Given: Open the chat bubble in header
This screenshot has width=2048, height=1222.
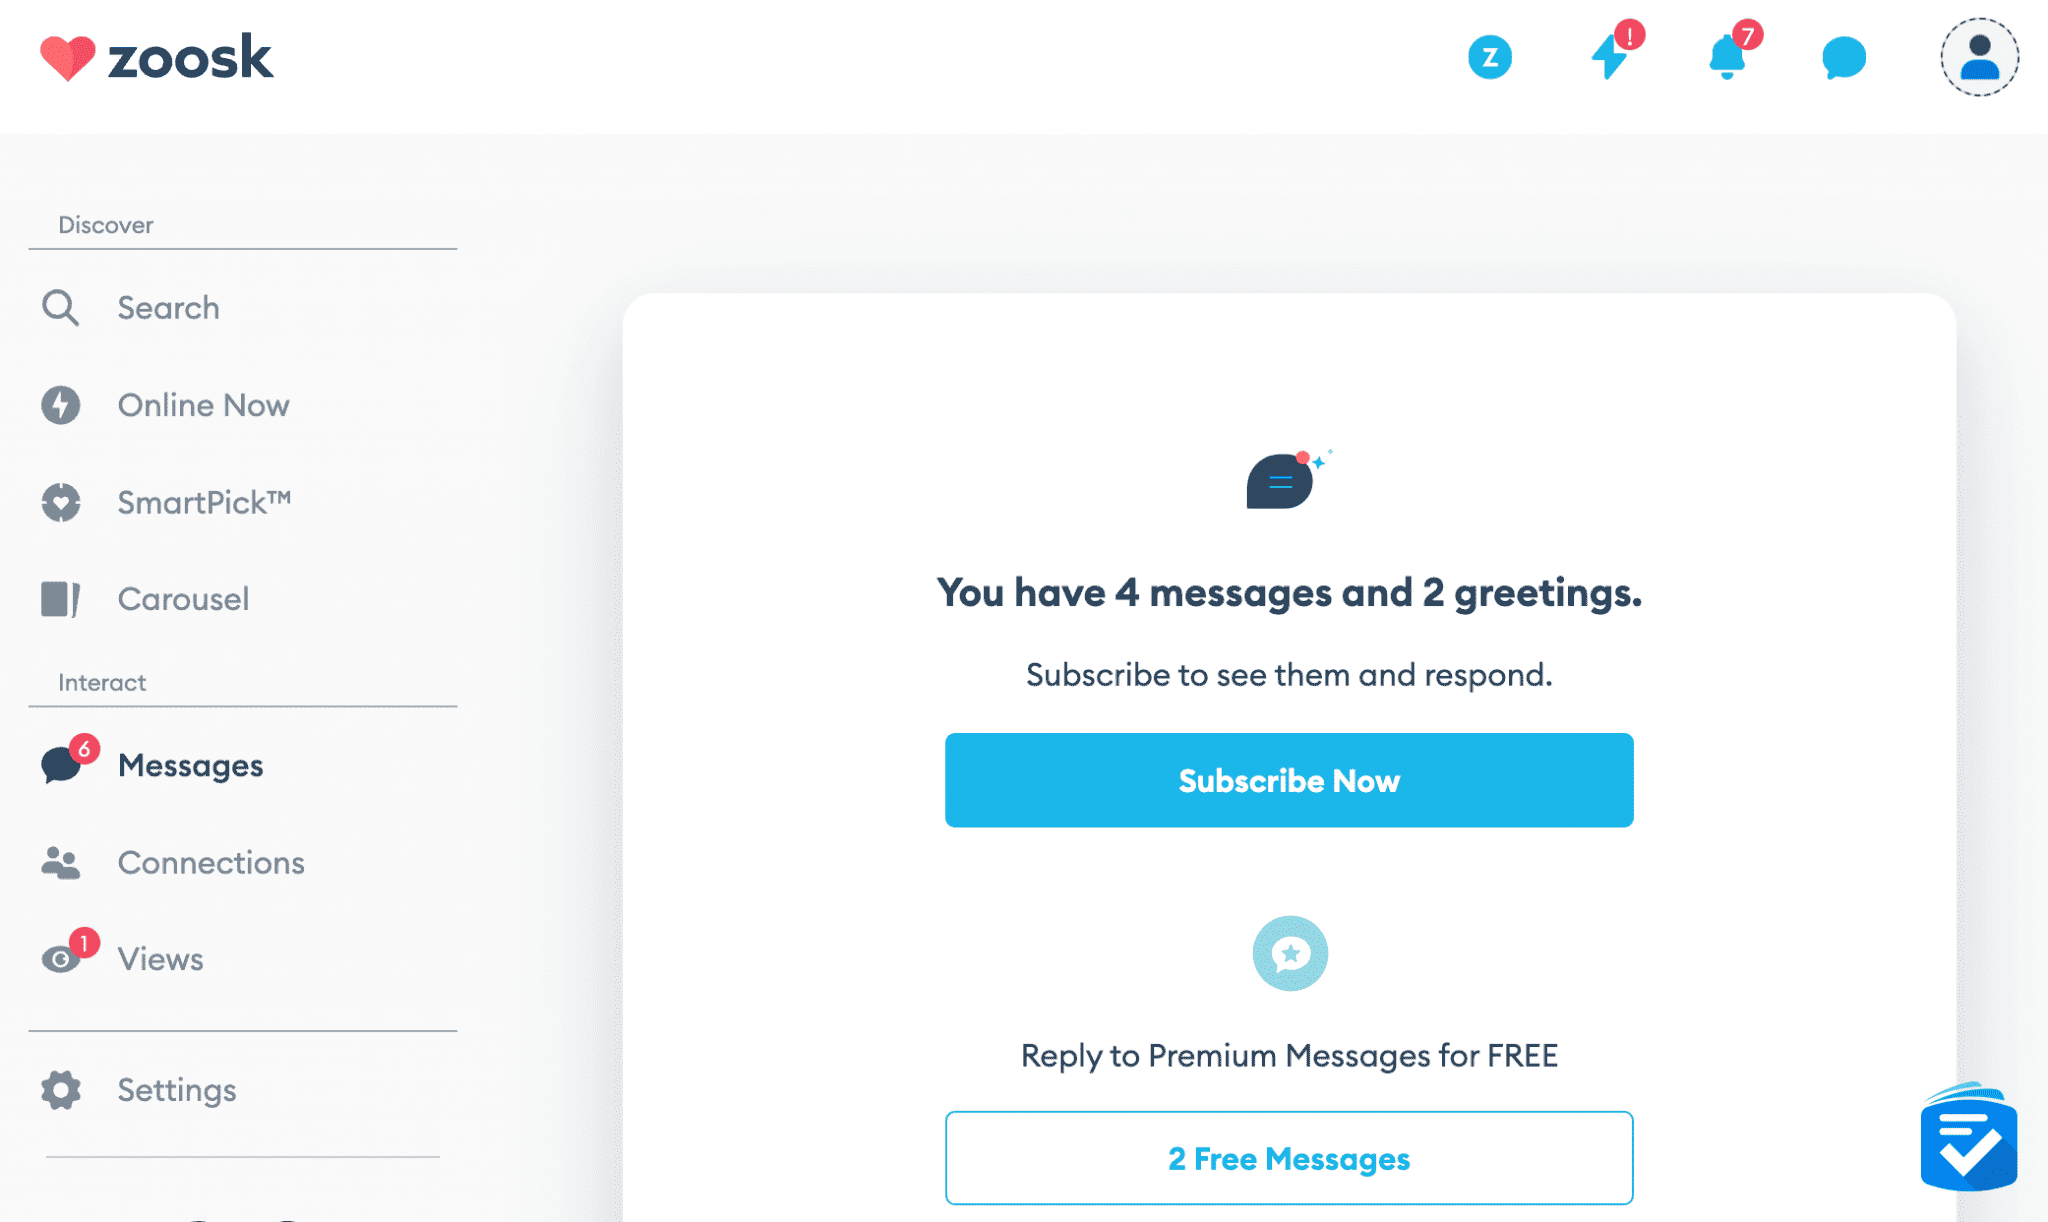Looking at the screenshot, I should (x=1843, y=58).
